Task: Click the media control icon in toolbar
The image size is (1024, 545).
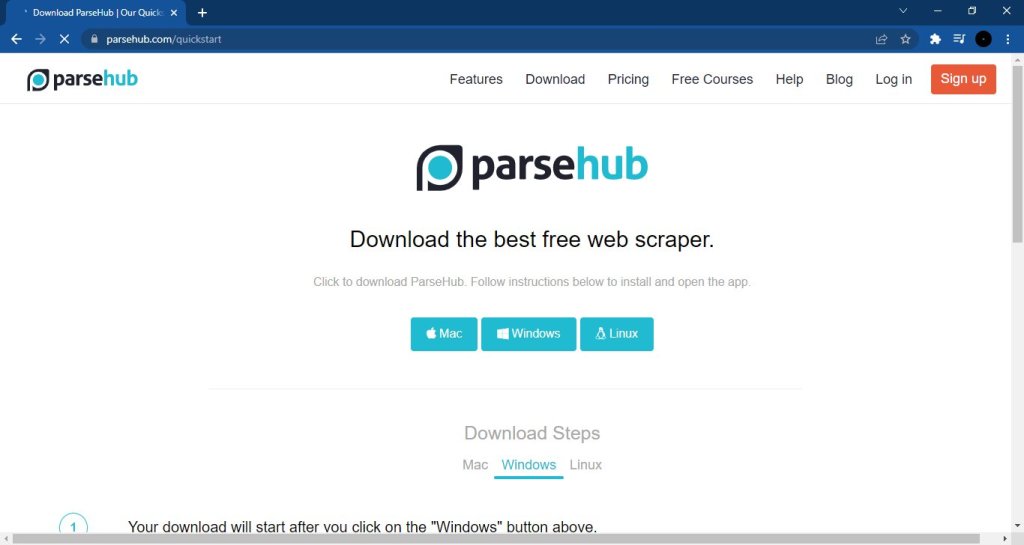Action: click(x=959, y=39)
